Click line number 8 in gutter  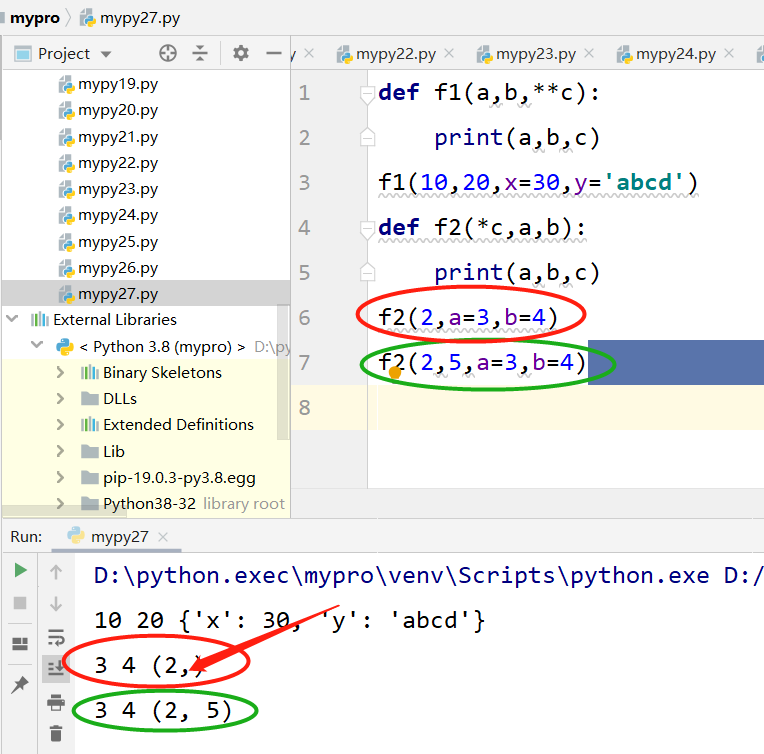coord(305,407)
